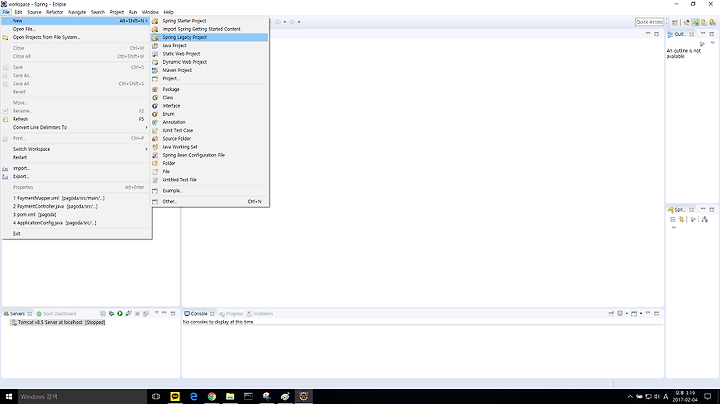This screenshot has width=720, height=404.
Task: Click Open Projects from File System...
Action: click(x=76, y=37)
